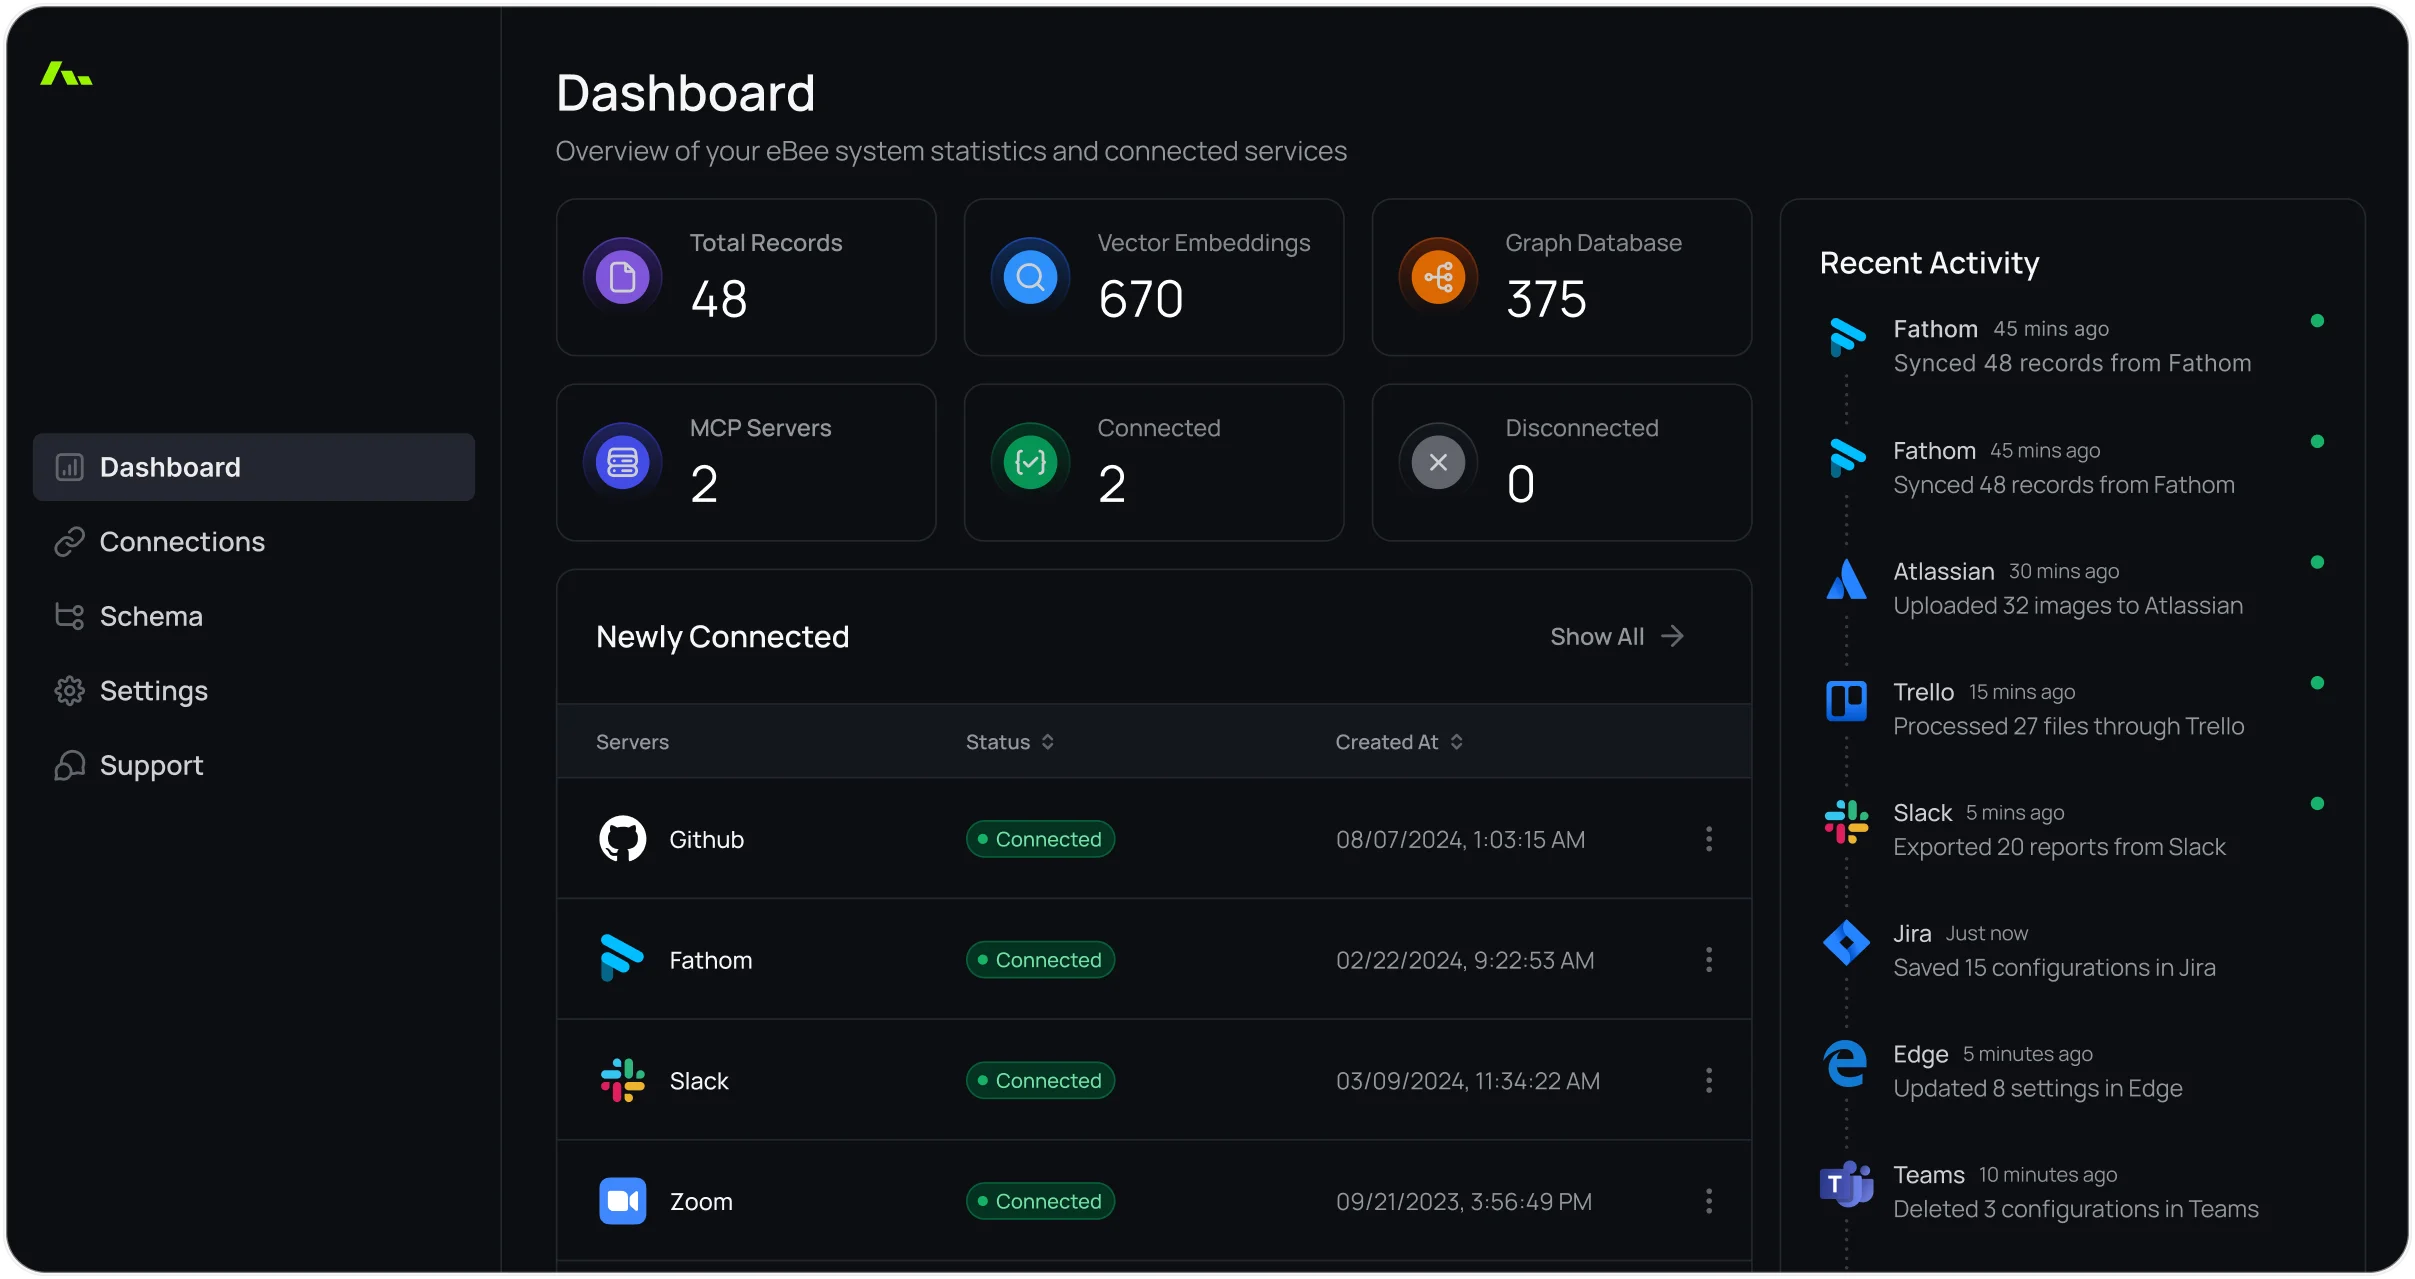Click Connected status badge for Slack row
Screen dimensions: 2415x1279
point(1040,1080)
